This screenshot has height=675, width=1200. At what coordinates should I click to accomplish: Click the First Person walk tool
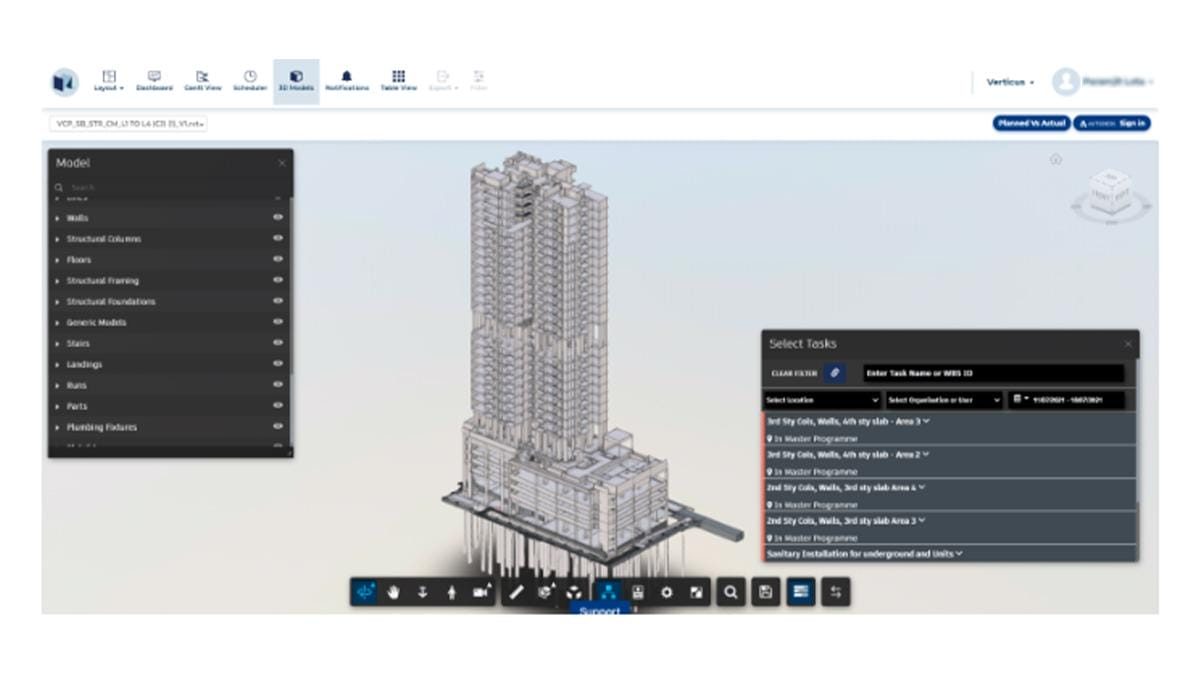click(x=451, y=593)
